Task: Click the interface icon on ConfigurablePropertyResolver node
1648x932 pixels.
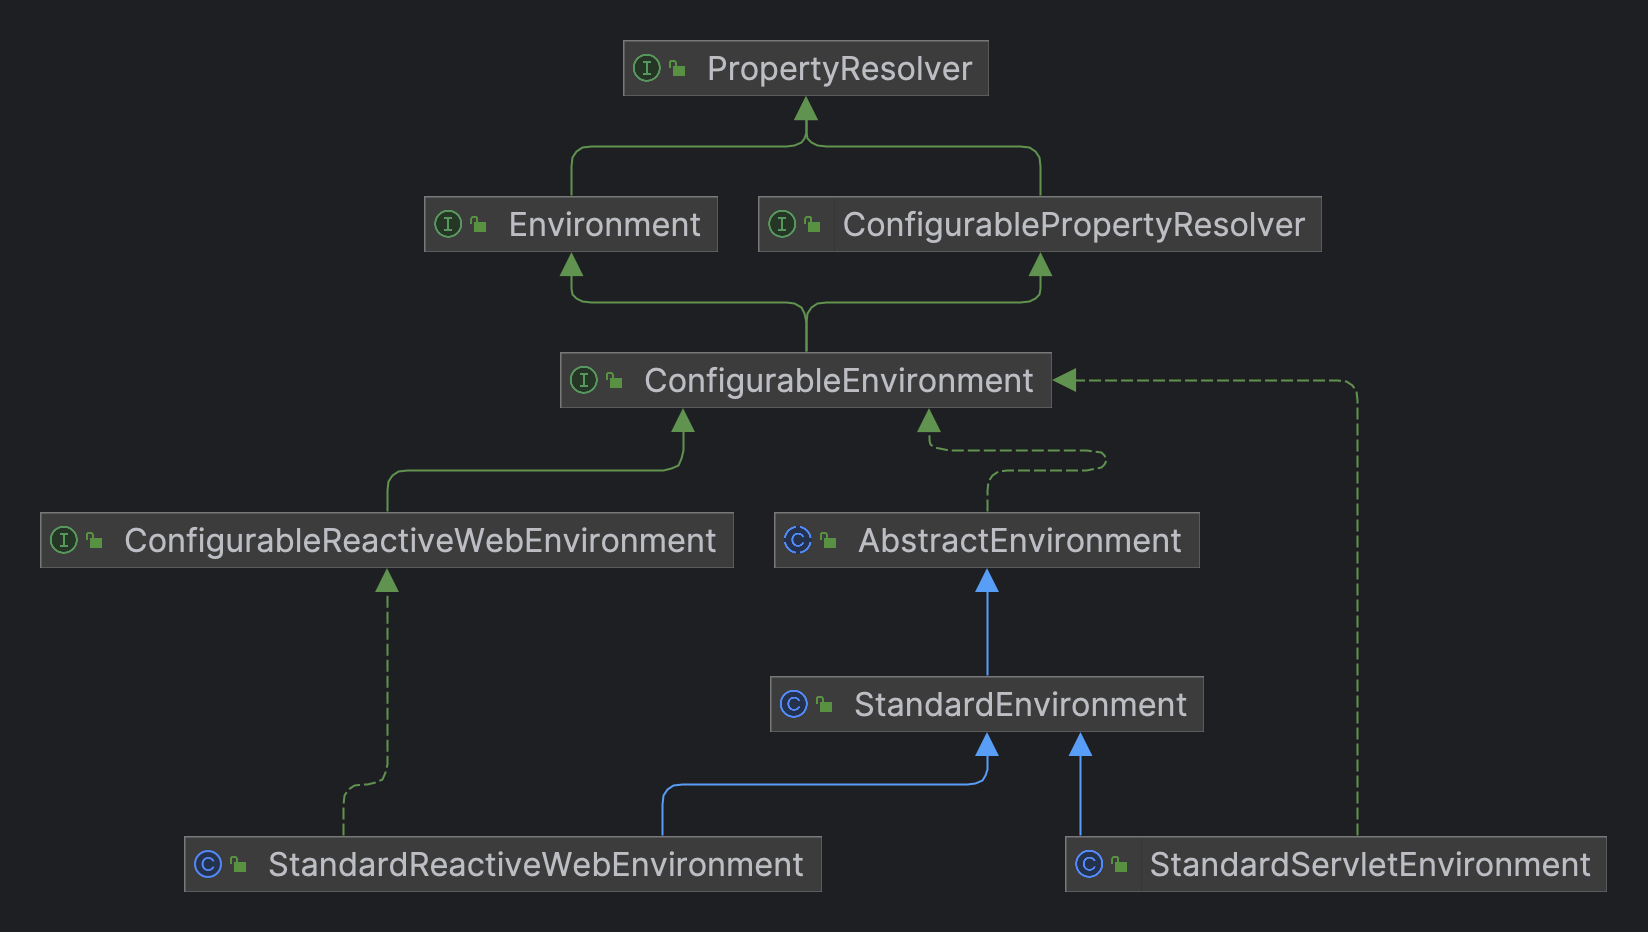Action: click(782, 224)
